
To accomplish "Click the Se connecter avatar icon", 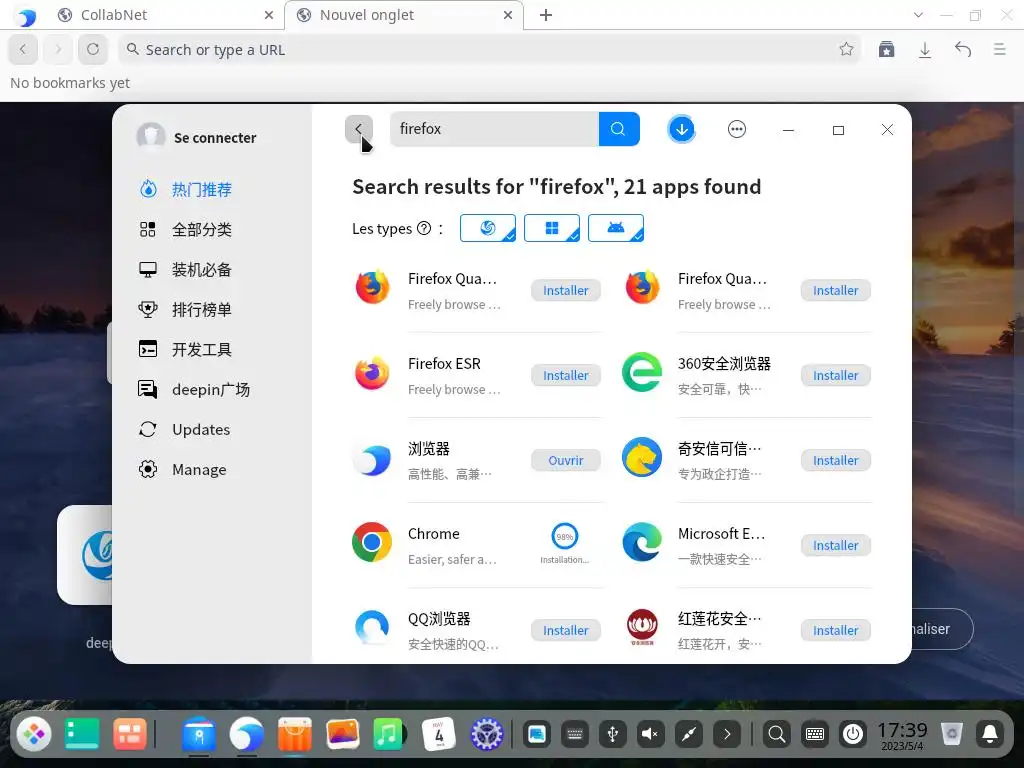I will [151, 137].
